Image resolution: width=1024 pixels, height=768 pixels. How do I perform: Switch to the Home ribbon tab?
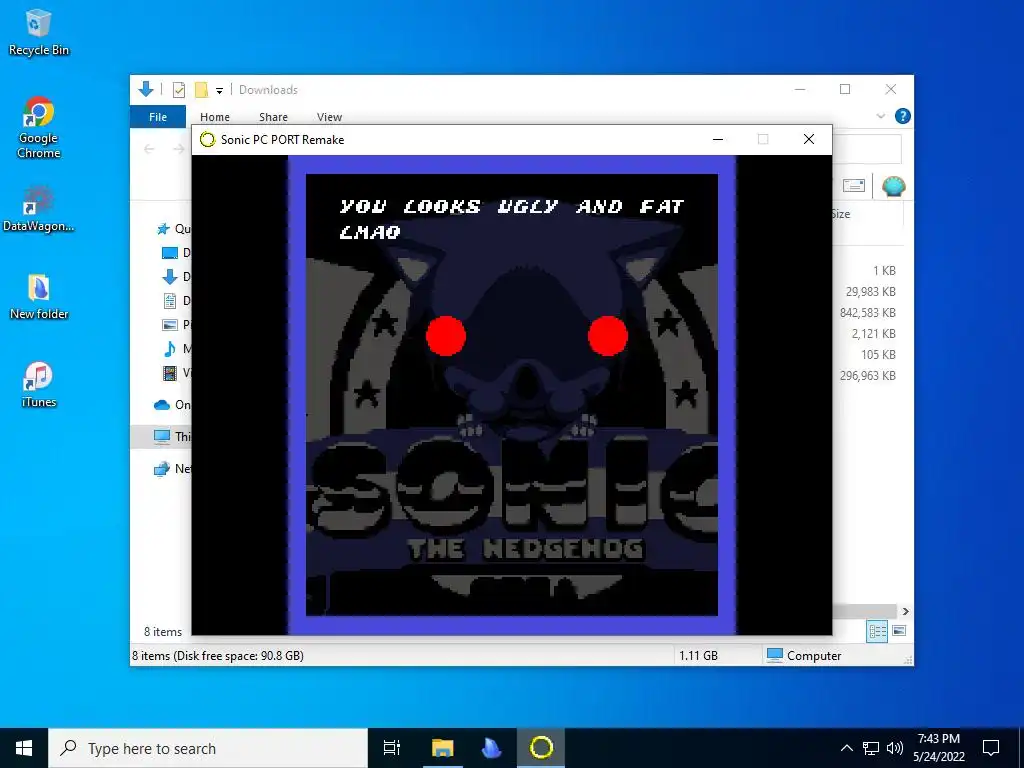[x=215, y=117]
